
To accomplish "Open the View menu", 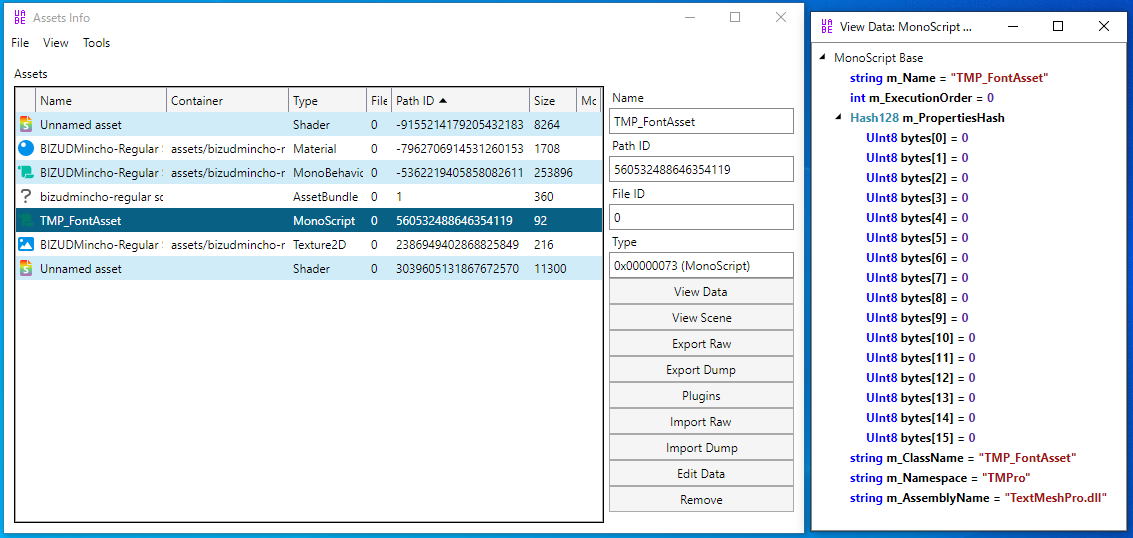I will tap(56, 43).
